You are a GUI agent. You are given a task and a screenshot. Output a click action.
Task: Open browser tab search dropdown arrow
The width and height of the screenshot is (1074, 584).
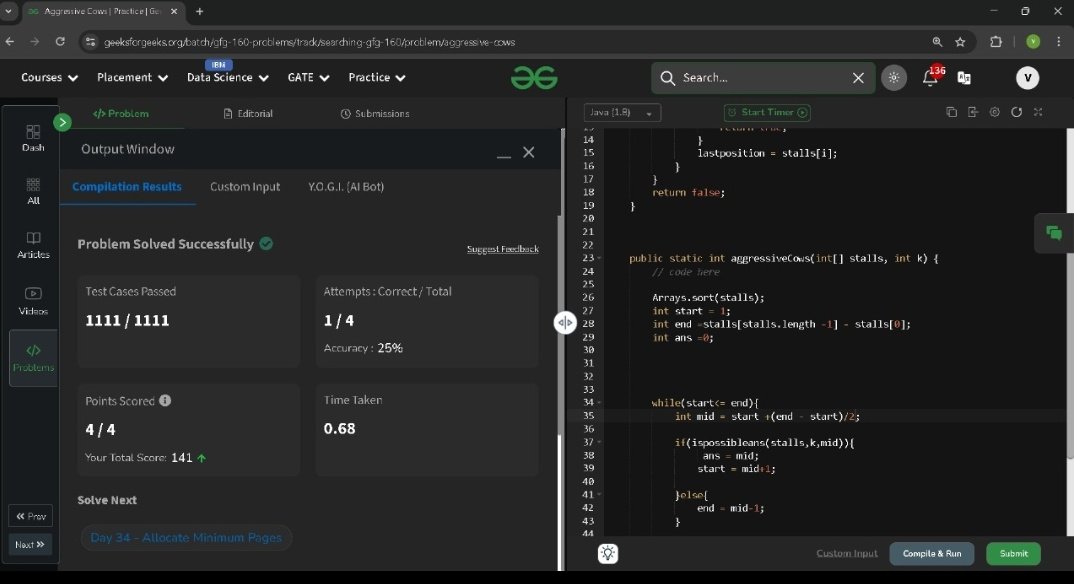8,12
